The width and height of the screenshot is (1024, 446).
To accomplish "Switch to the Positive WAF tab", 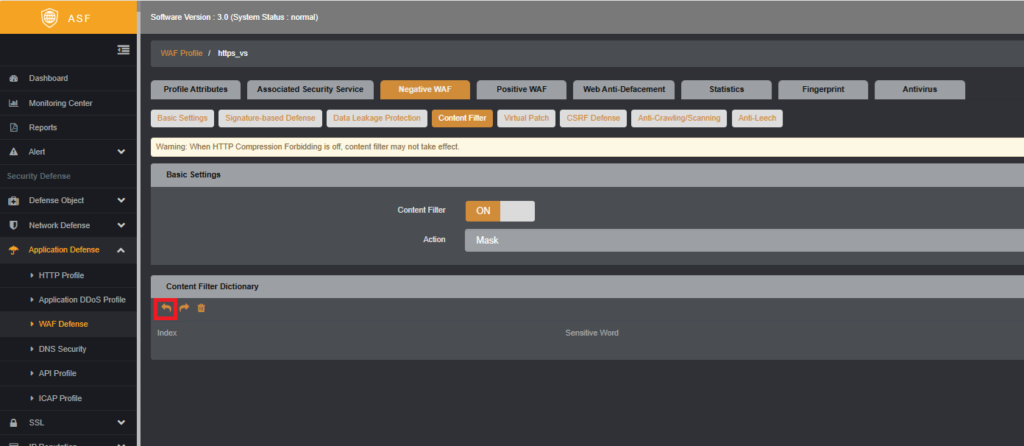I will [x=522, y=89].
